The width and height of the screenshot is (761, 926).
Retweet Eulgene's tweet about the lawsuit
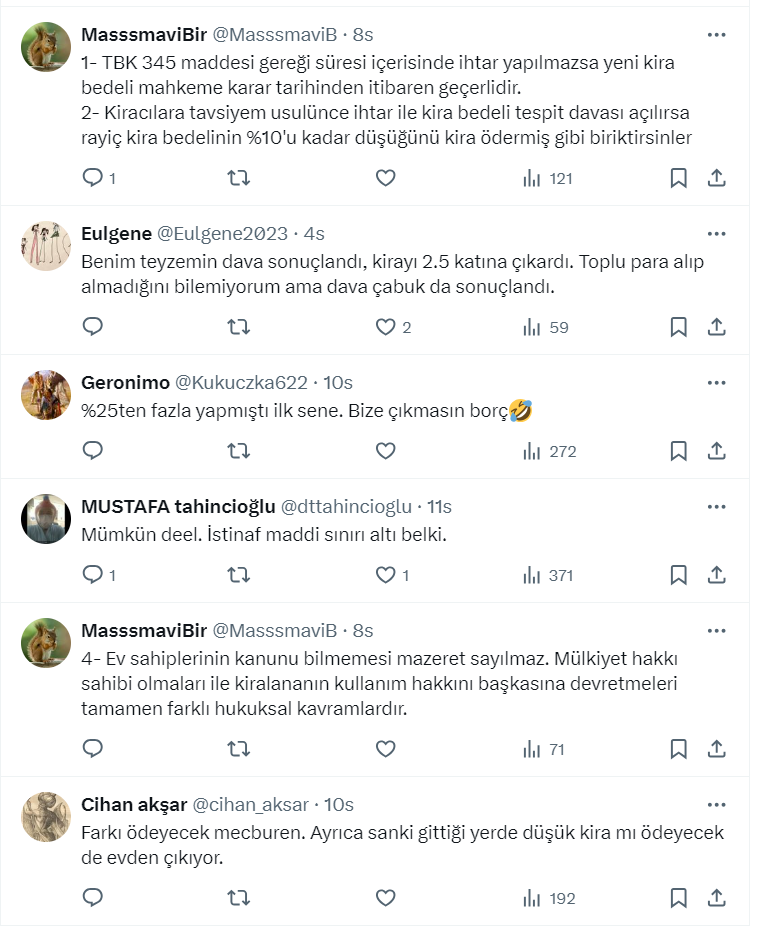239,327
